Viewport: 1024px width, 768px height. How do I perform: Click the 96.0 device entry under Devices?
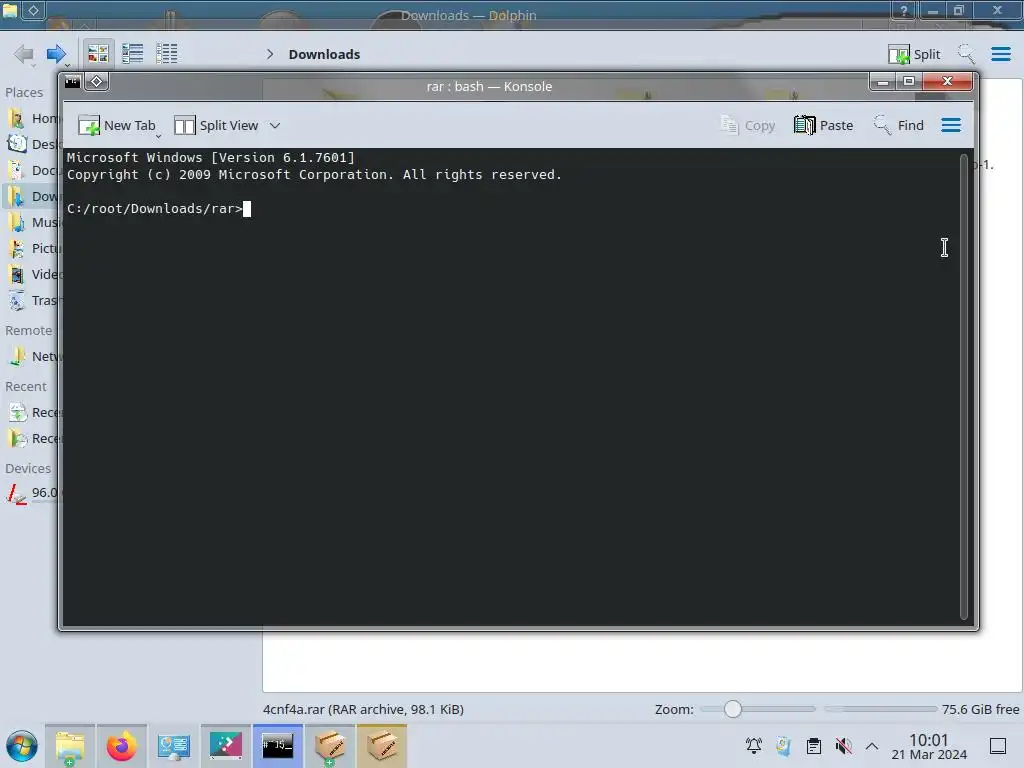coord(33,493)
